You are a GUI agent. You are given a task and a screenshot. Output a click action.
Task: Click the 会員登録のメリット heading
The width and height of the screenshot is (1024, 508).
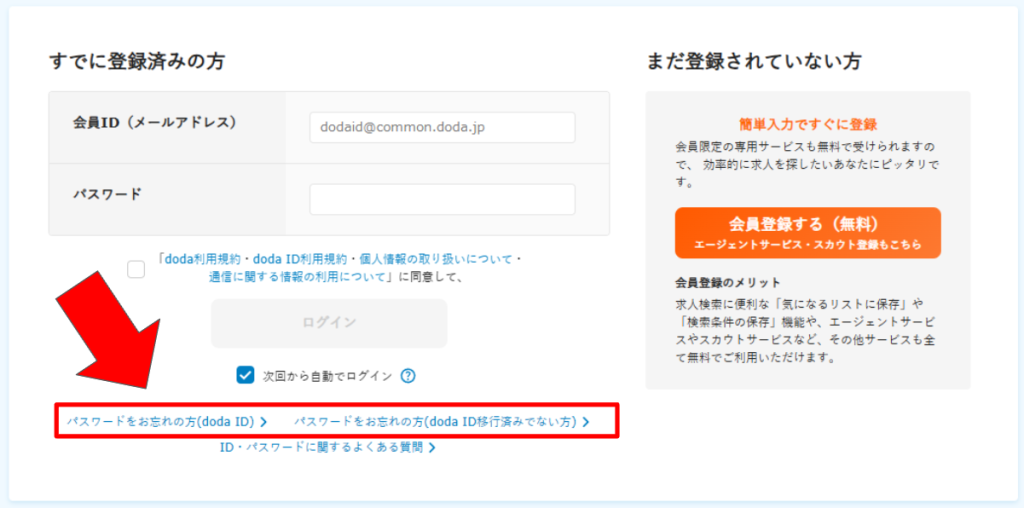pyautogui.click(x=728, y=283)
